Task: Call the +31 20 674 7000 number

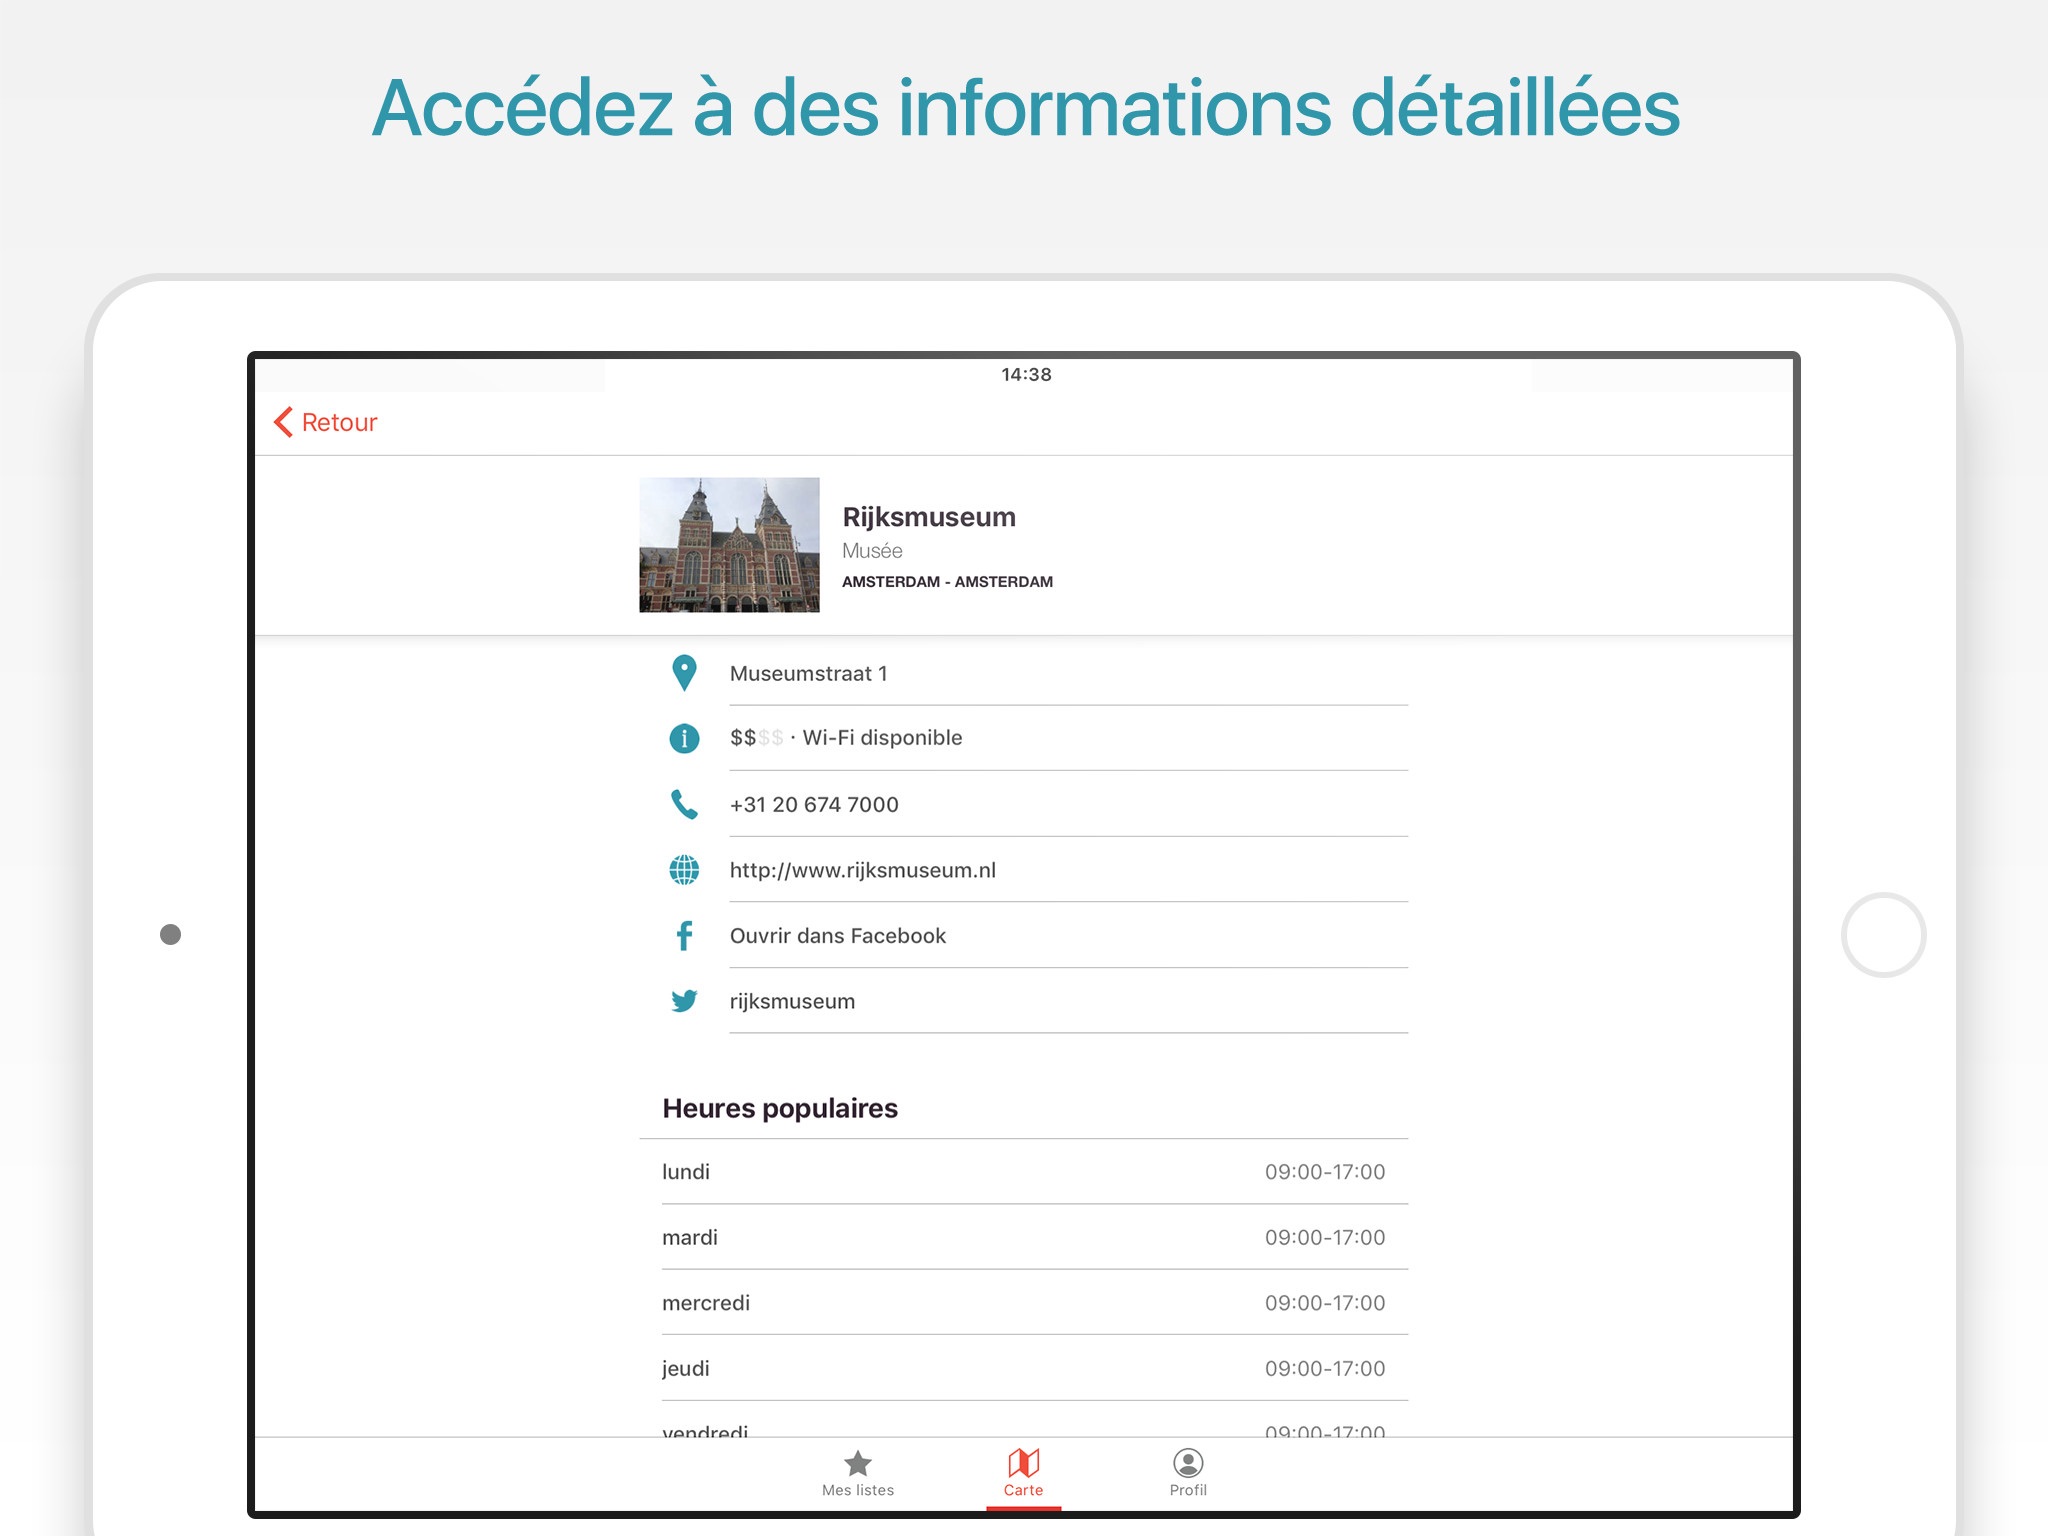Action: (814, 804)
